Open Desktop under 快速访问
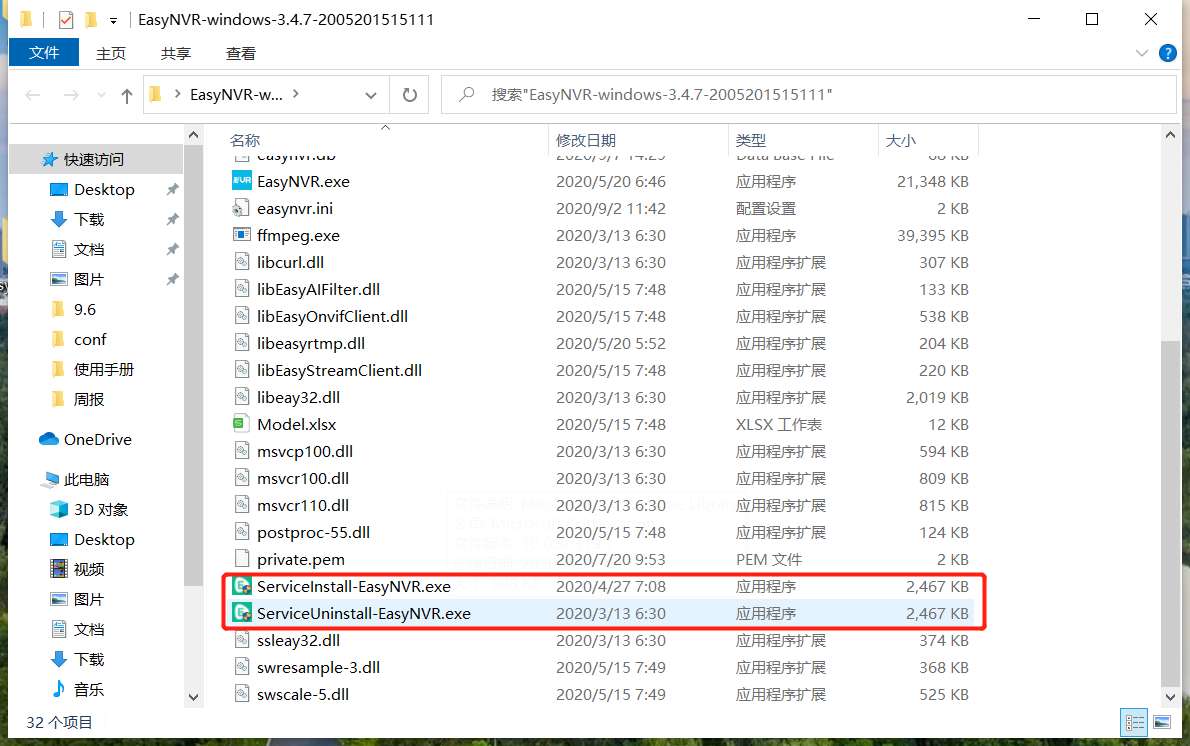 tap(104, 189)
